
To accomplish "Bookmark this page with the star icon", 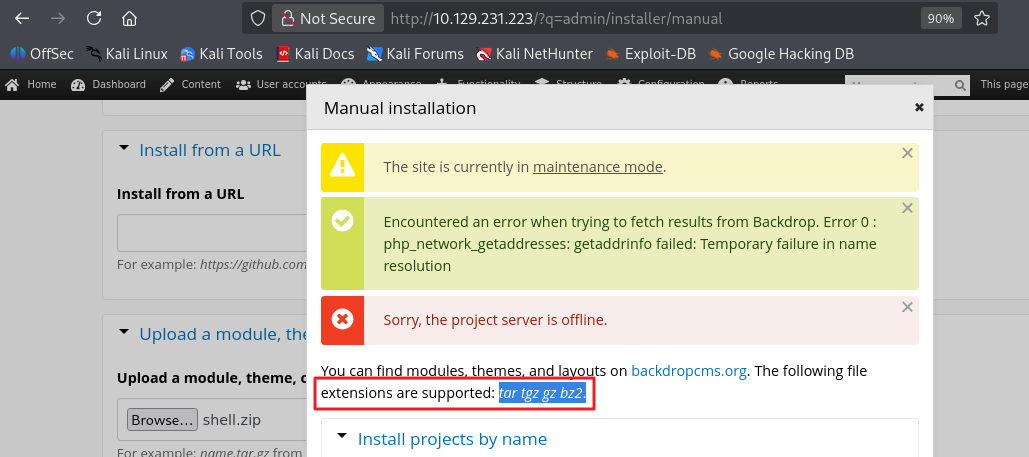I will pos(982,18).
